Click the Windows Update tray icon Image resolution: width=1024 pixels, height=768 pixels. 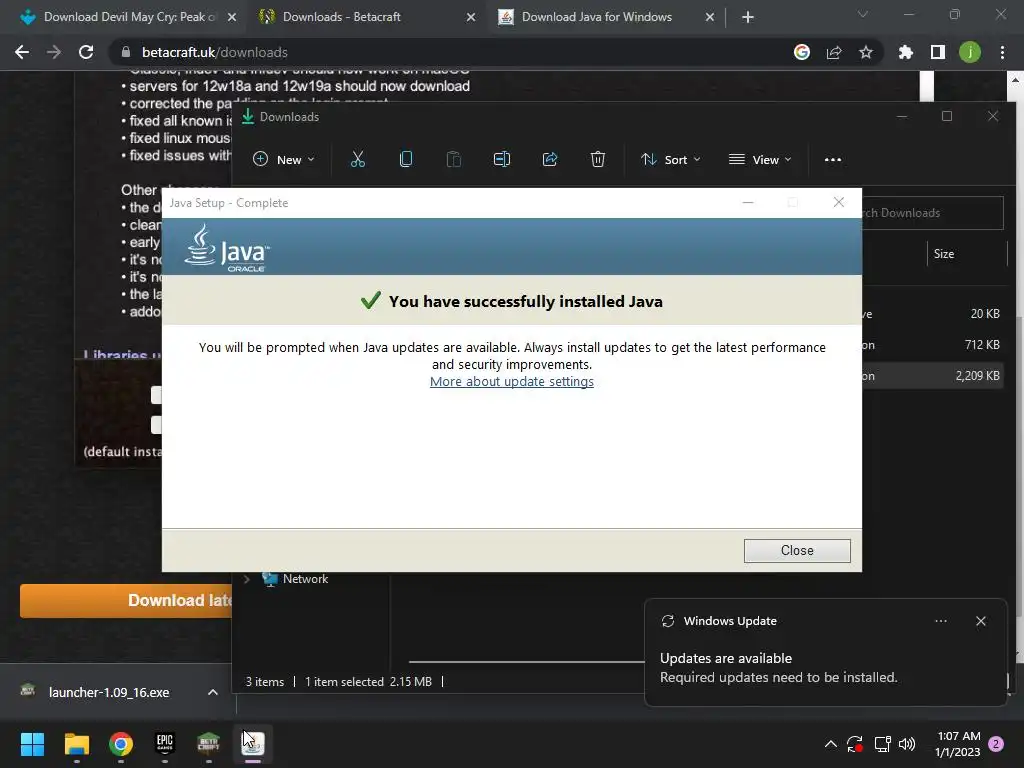[855, 744]
